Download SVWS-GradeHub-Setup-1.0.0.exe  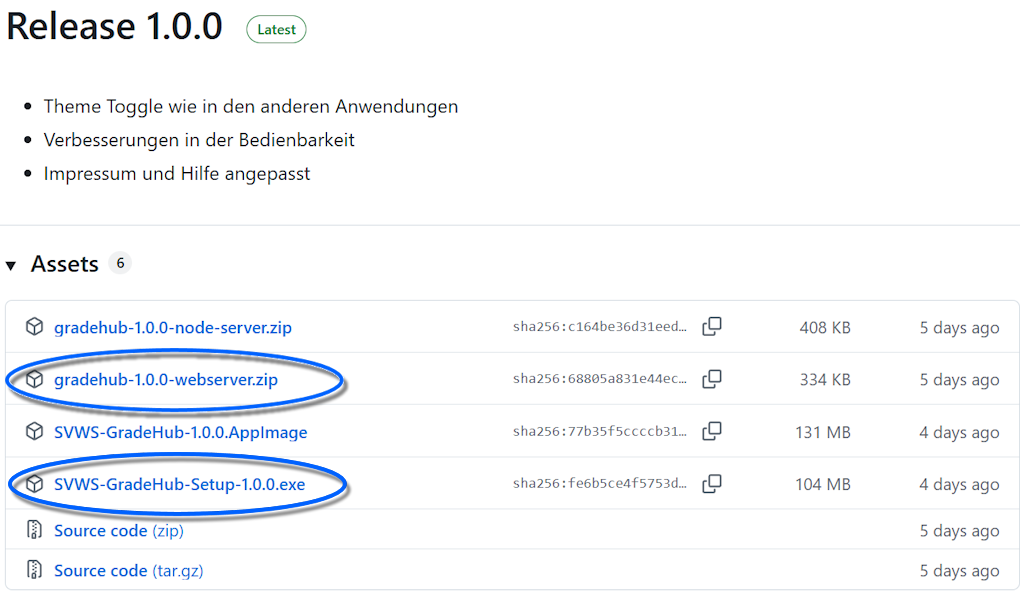(180, 484)
